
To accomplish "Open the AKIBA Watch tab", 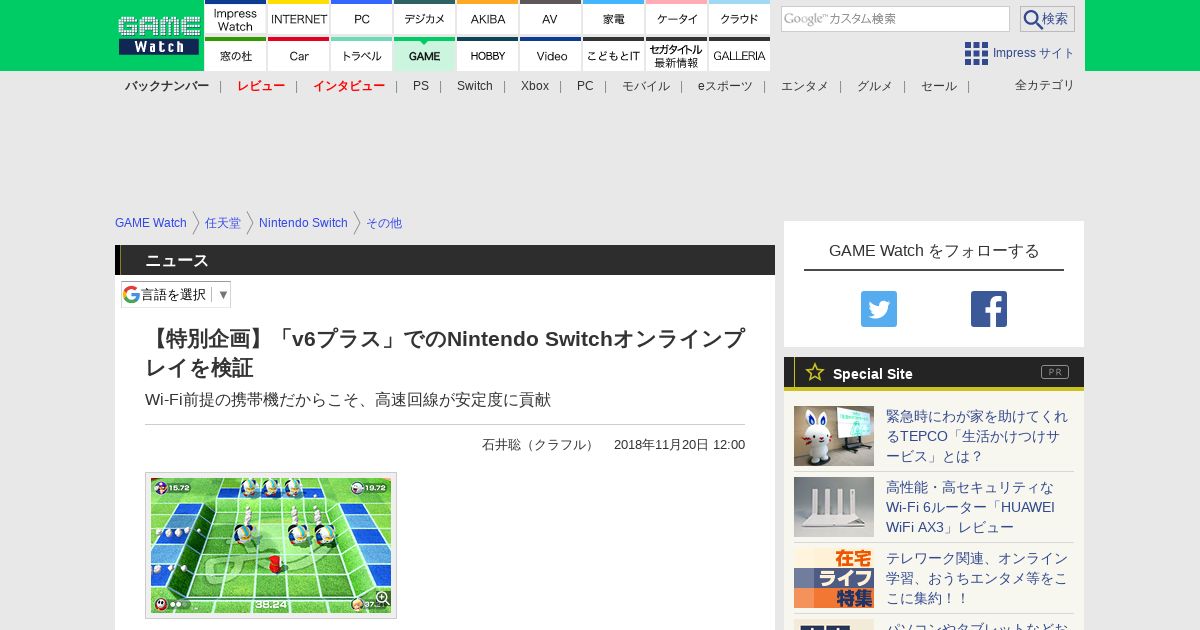I will point(487,17).
